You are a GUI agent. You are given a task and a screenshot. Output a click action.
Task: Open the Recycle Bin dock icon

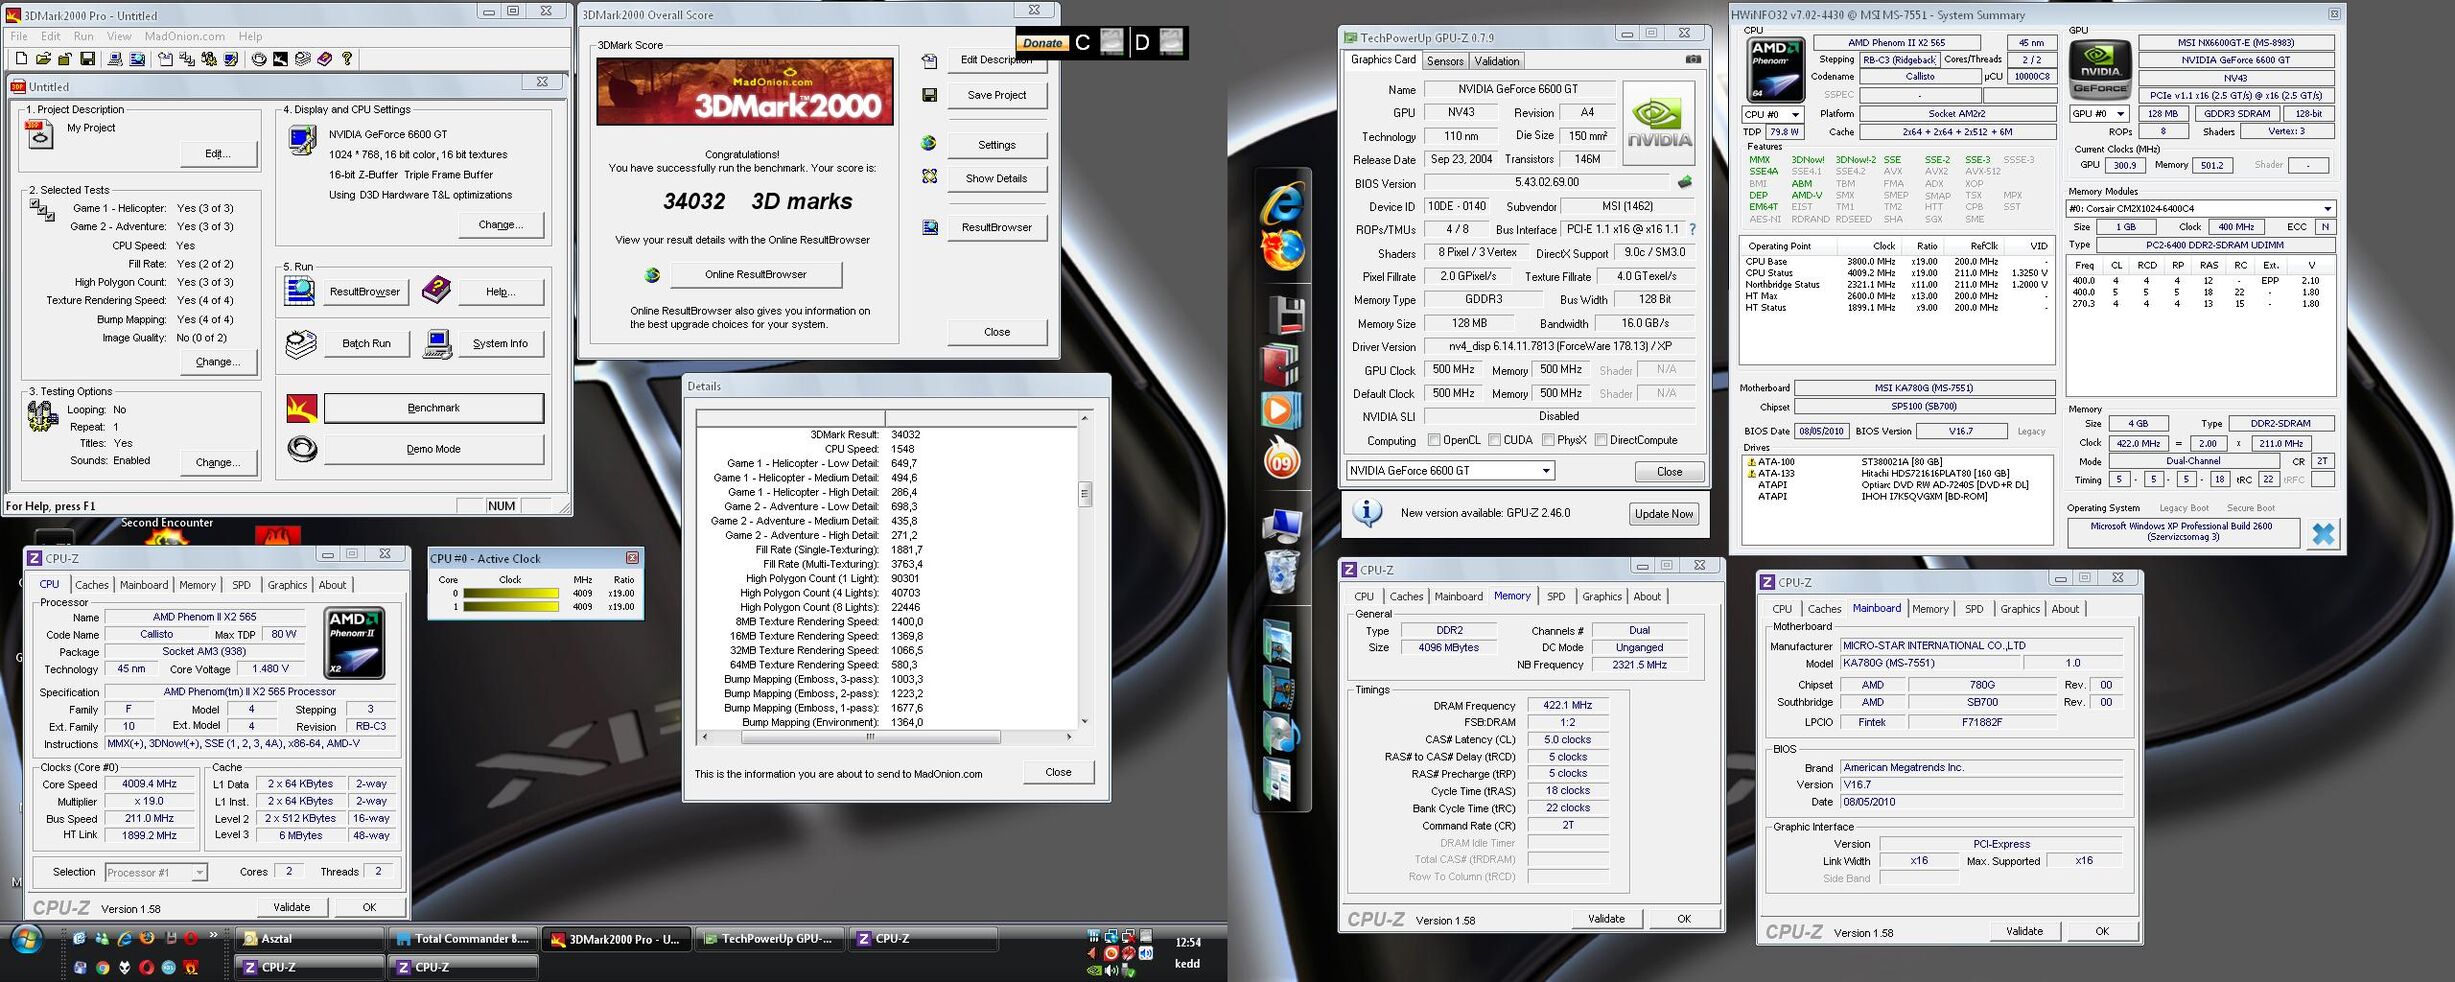click(x=1281, y=572)
